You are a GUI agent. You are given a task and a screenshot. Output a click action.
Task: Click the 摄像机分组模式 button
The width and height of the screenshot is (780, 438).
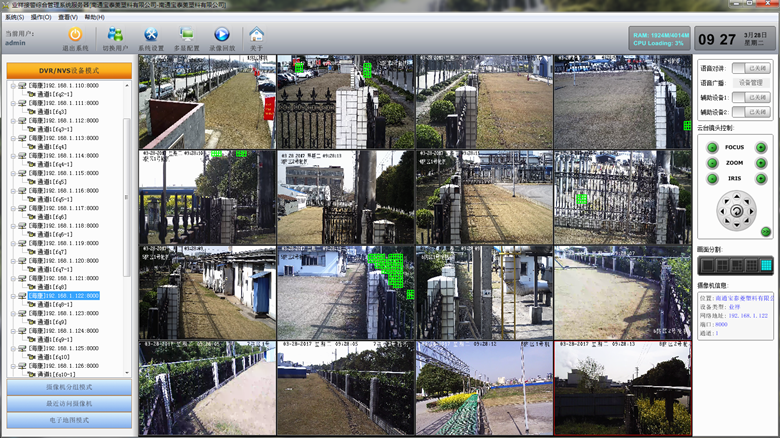69,387
